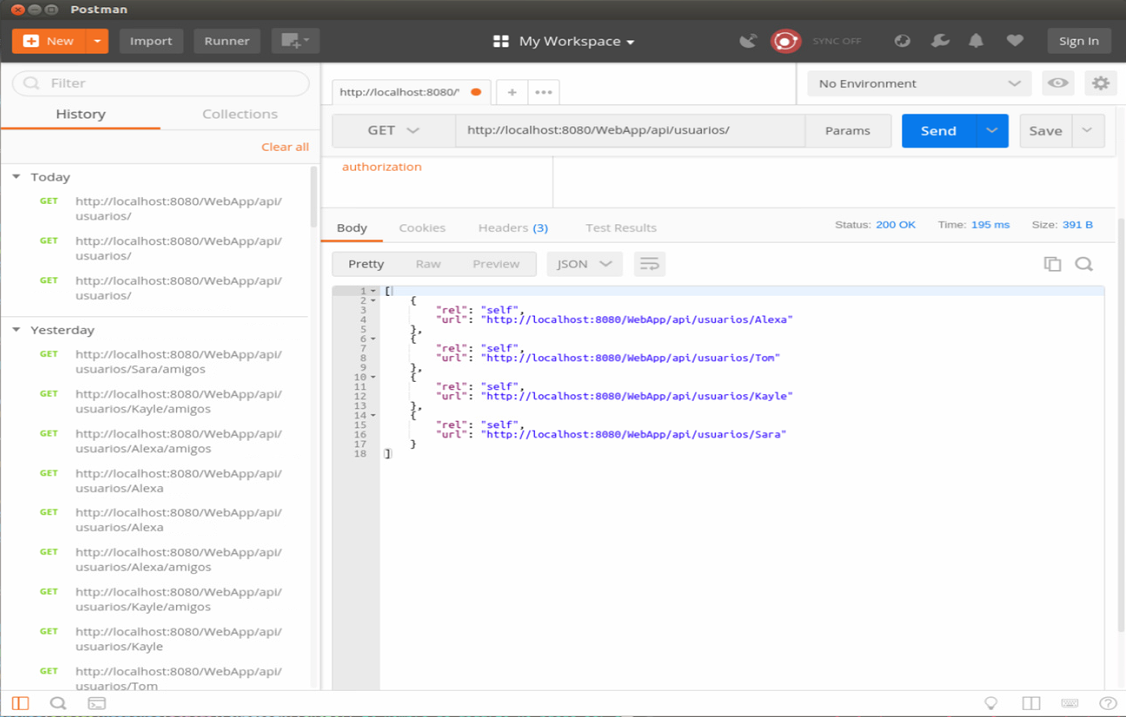Screen dimensions: 1126x717
Task: Click the Clear all link
Action: pos(285,147)
